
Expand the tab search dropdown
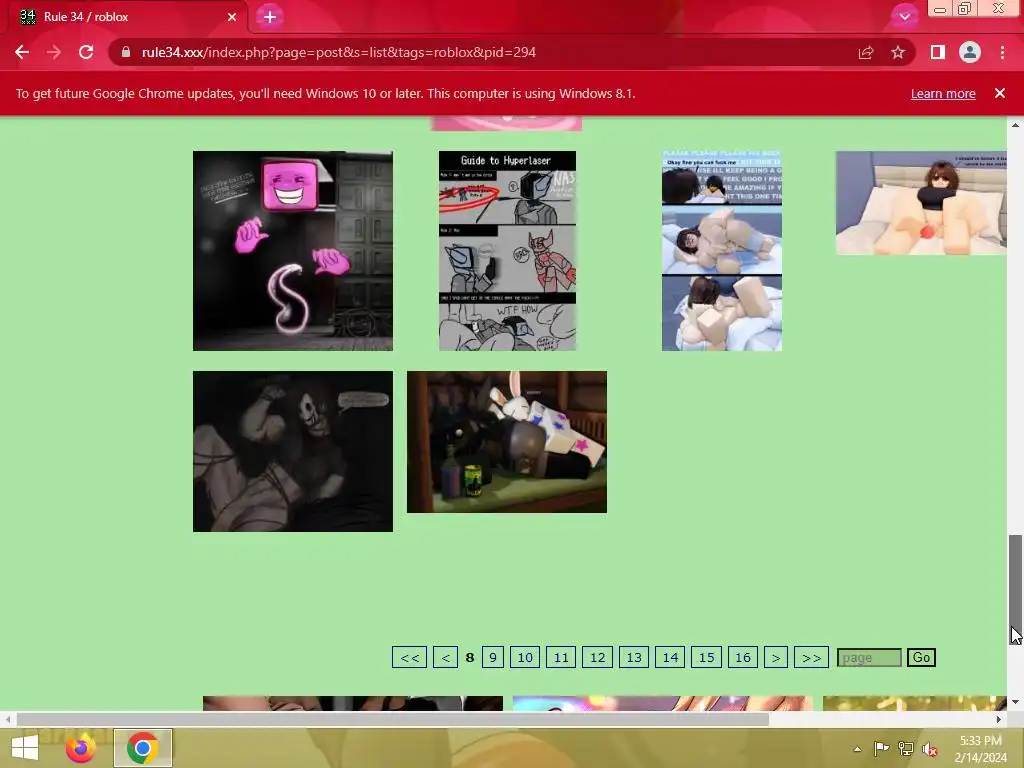coord(904,17)
